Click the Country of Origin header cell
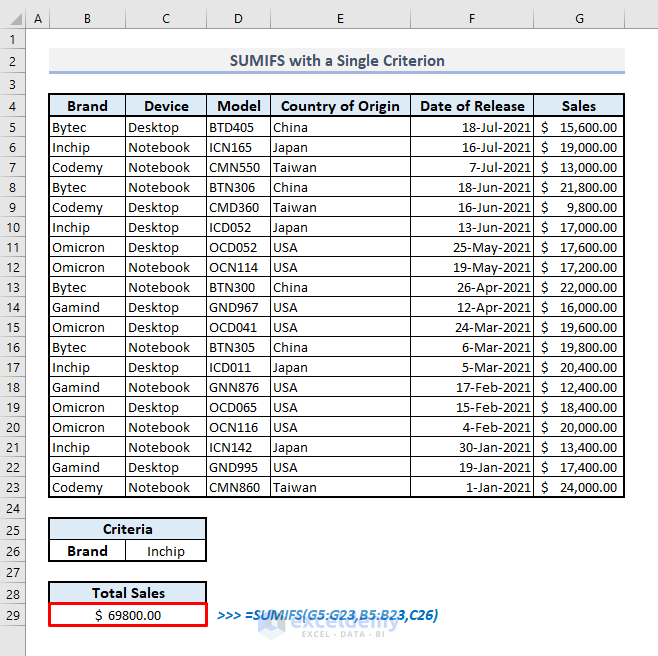The image size is (658, 656). tap(340, 106)
